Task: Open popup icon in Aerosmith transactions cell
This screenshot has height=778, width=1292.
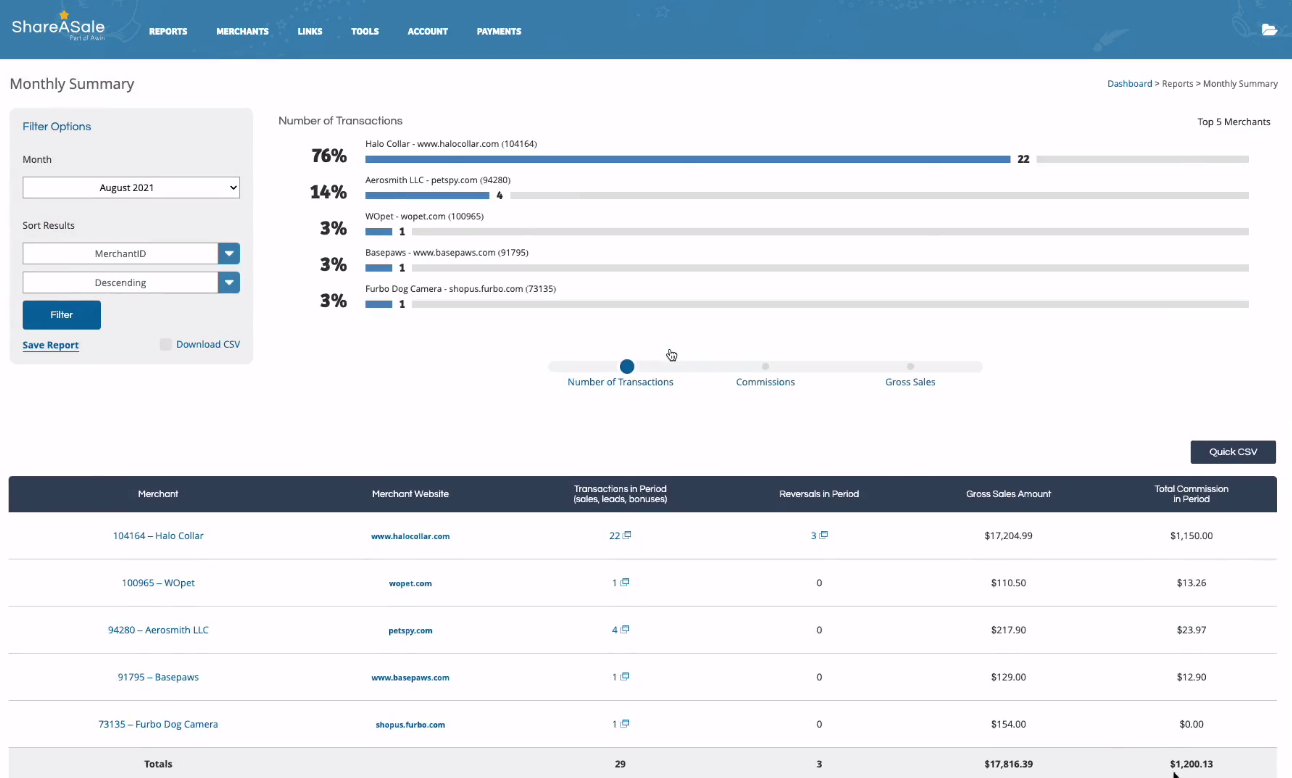Action: pos(625,629)
